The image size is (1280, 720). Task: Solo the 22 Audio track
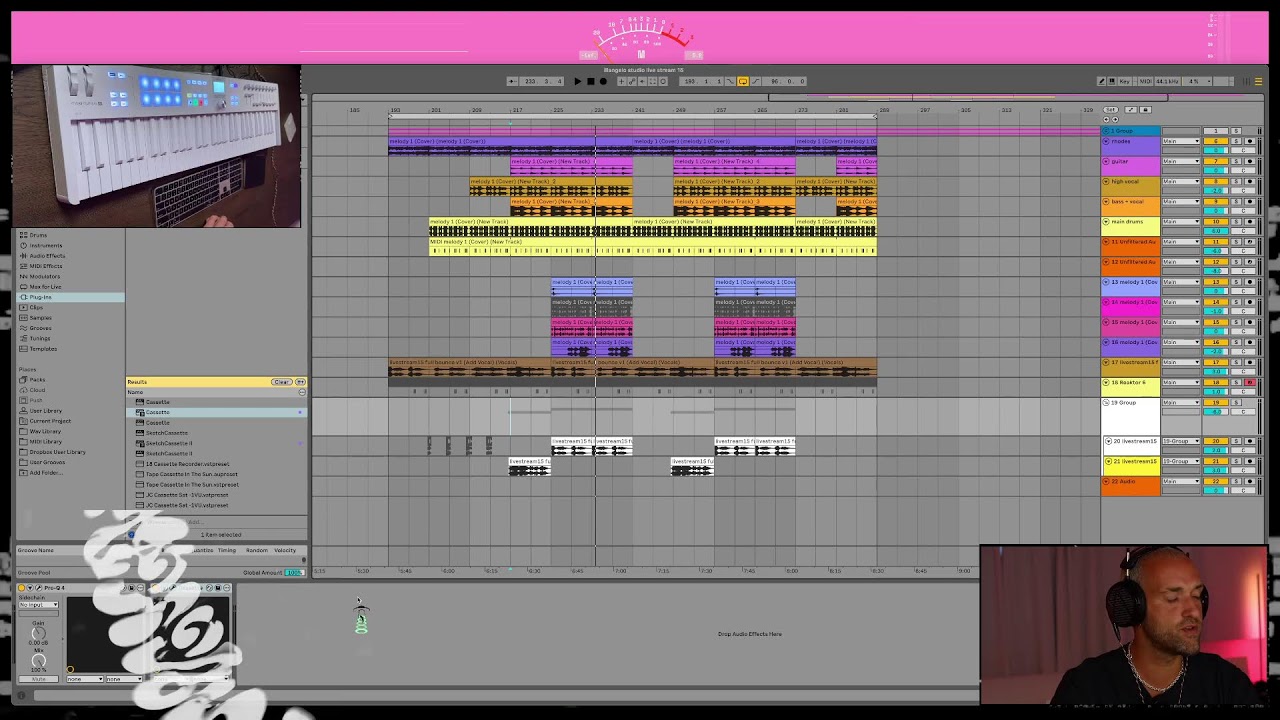[x=1236, y=481]
